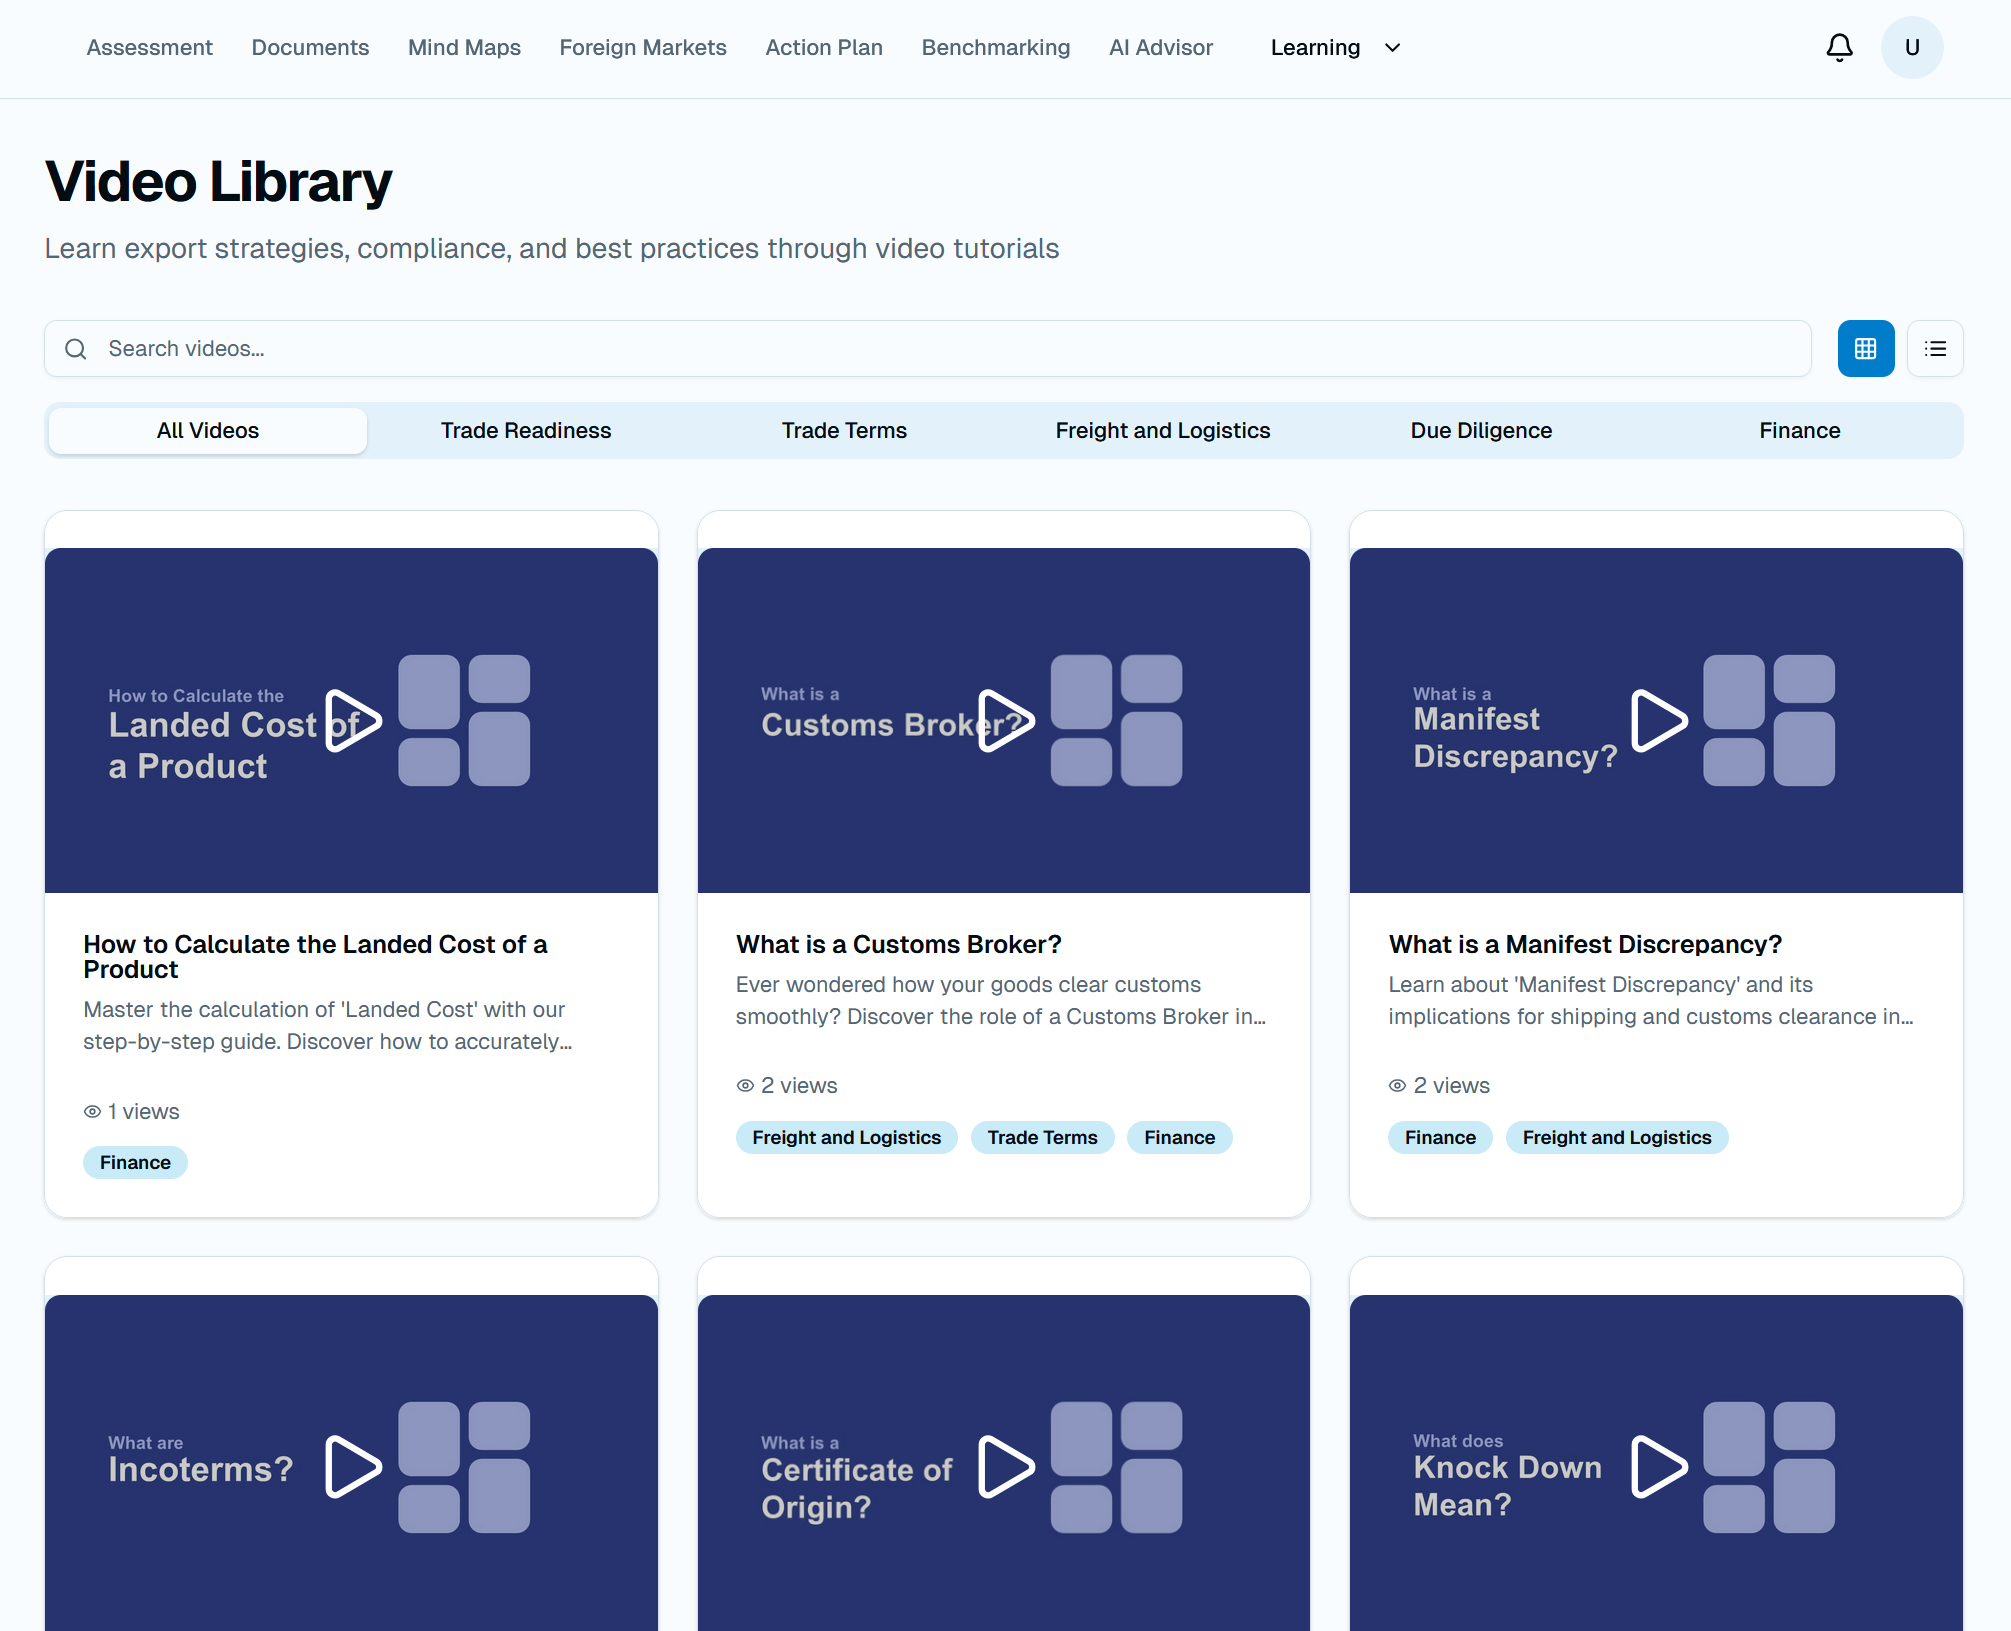2011x1631 pixels.
Task: Filter by Trade Terms tab
Action: (844, 431)
